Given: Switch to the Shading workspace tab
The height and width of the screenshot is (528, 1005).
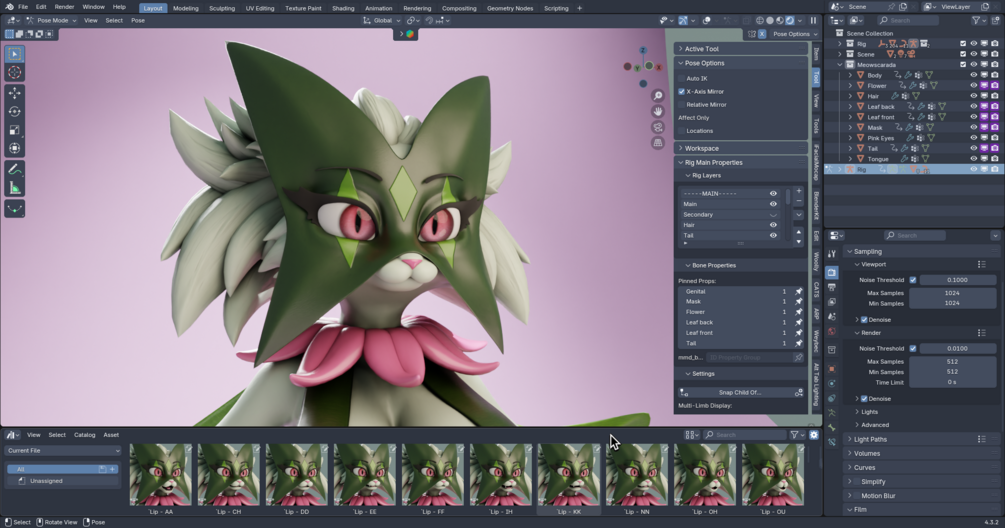Looking at the screenshot, I should [x=343, y=8].
